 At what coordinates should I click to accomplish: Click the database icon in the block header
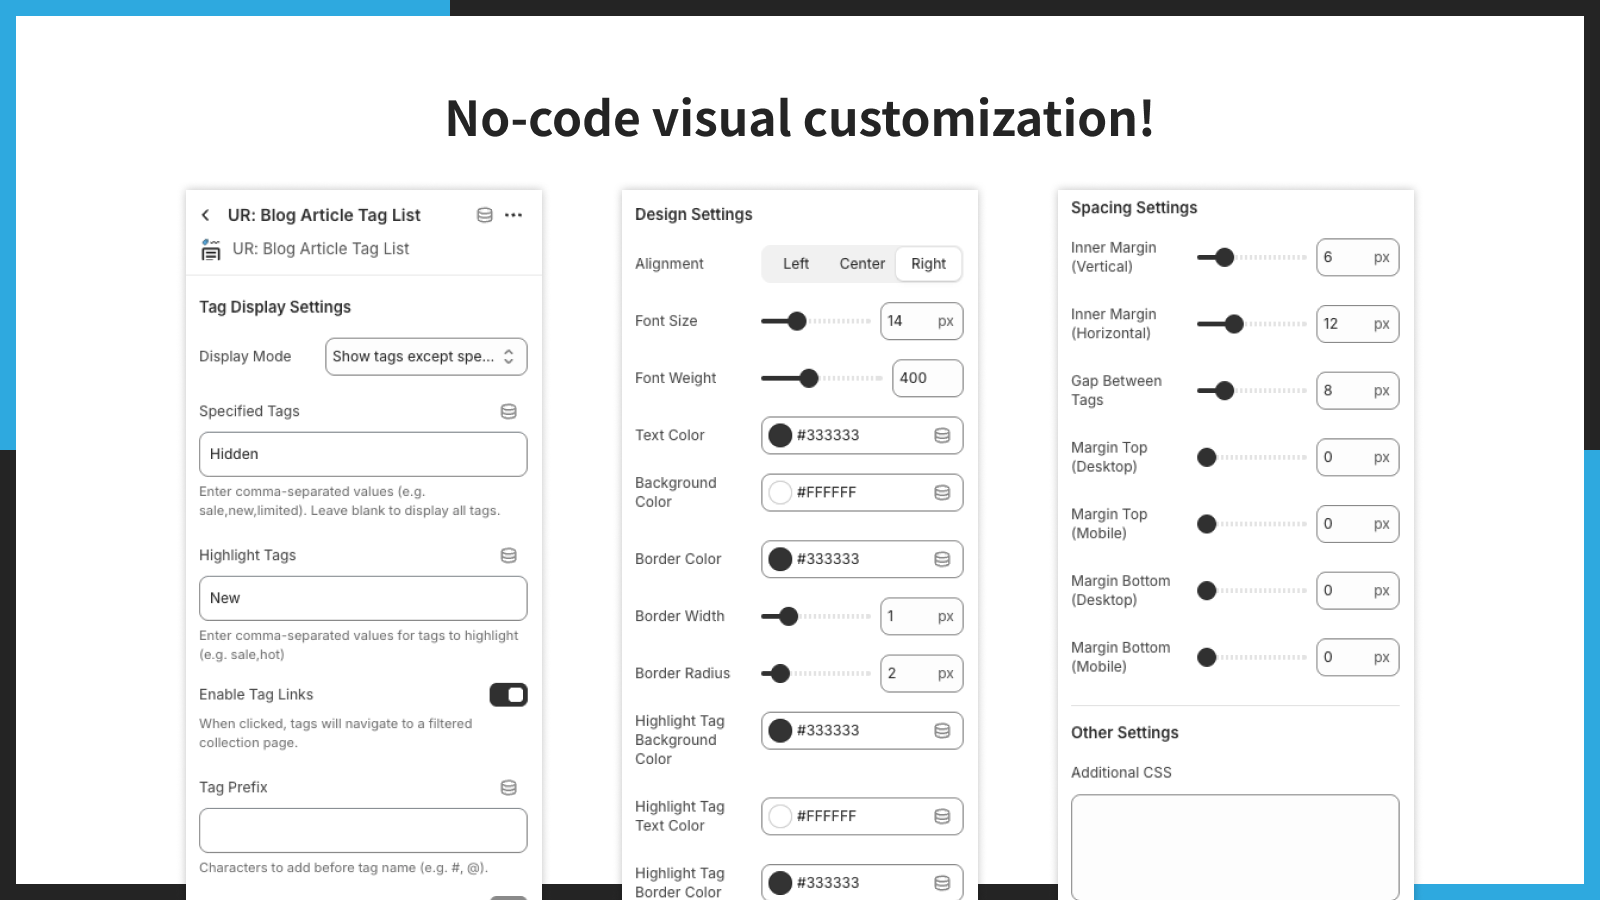click(x=485, y=215)
